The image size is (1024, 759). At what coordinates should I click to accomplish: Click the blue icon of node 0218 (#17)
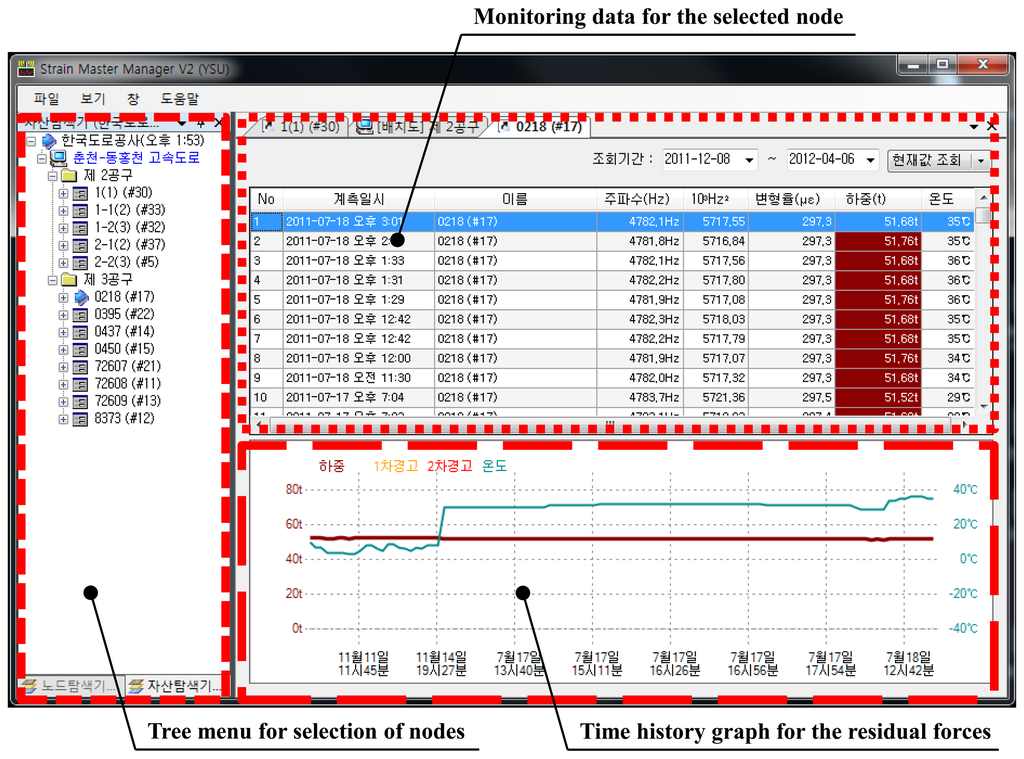pyautogui.click(x=81, y=298)
